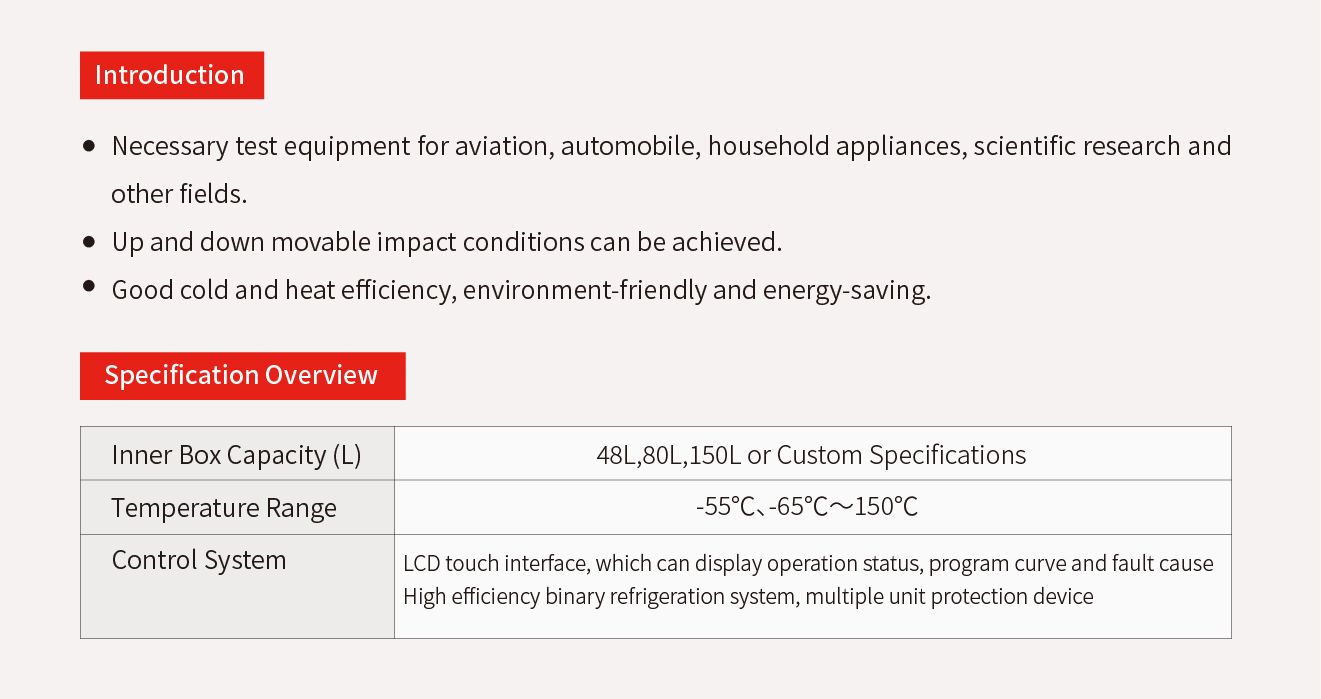Select the line 'other fields.'
Screen dimensions: 1321x699
[x=179, y=194]
